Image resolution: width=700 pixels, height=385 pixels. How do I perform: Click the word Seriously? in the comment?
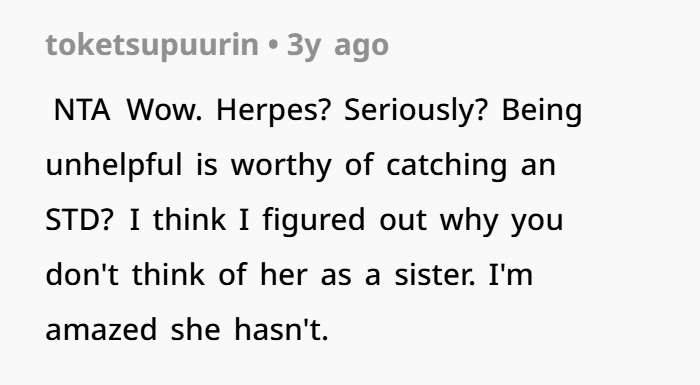pos(415,110)
